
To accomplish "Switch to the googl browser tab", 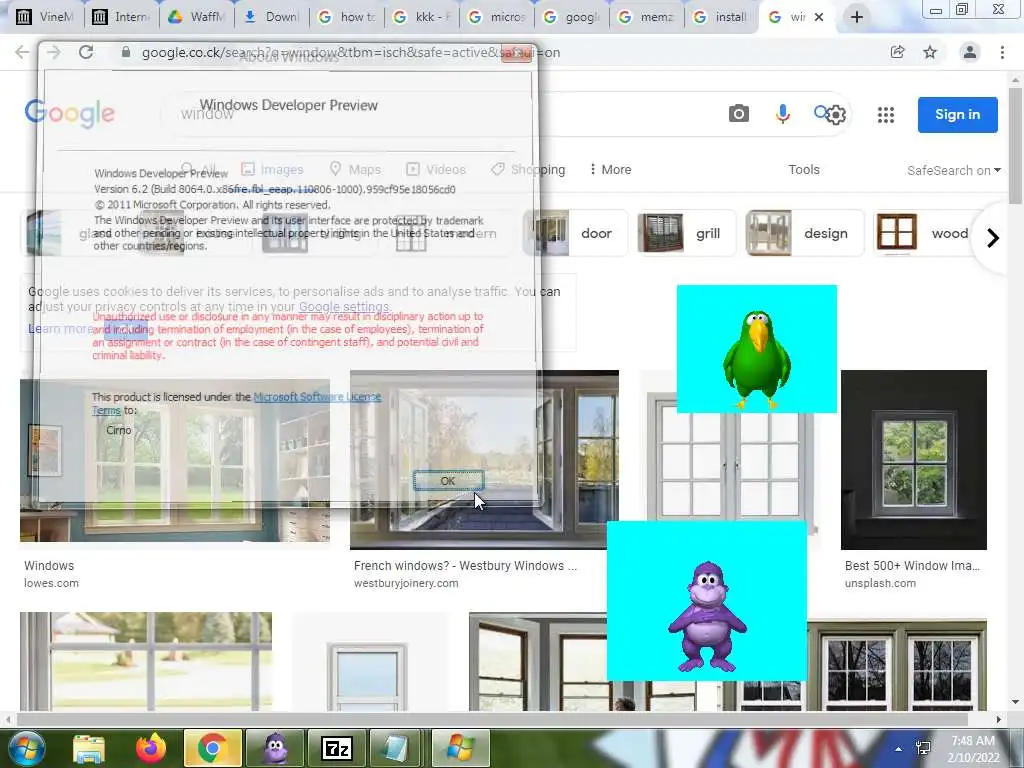I will pos(571,17).
